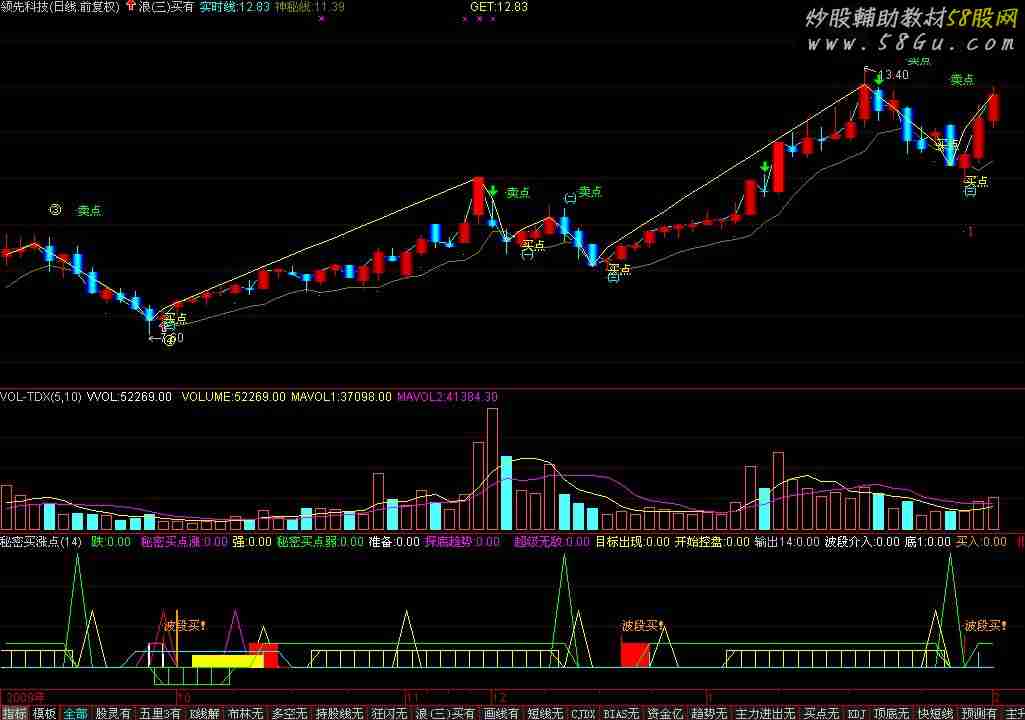Select the 指标 tab at bottom left
Viewport: 1025px width, 720px height.
point(14,713)
